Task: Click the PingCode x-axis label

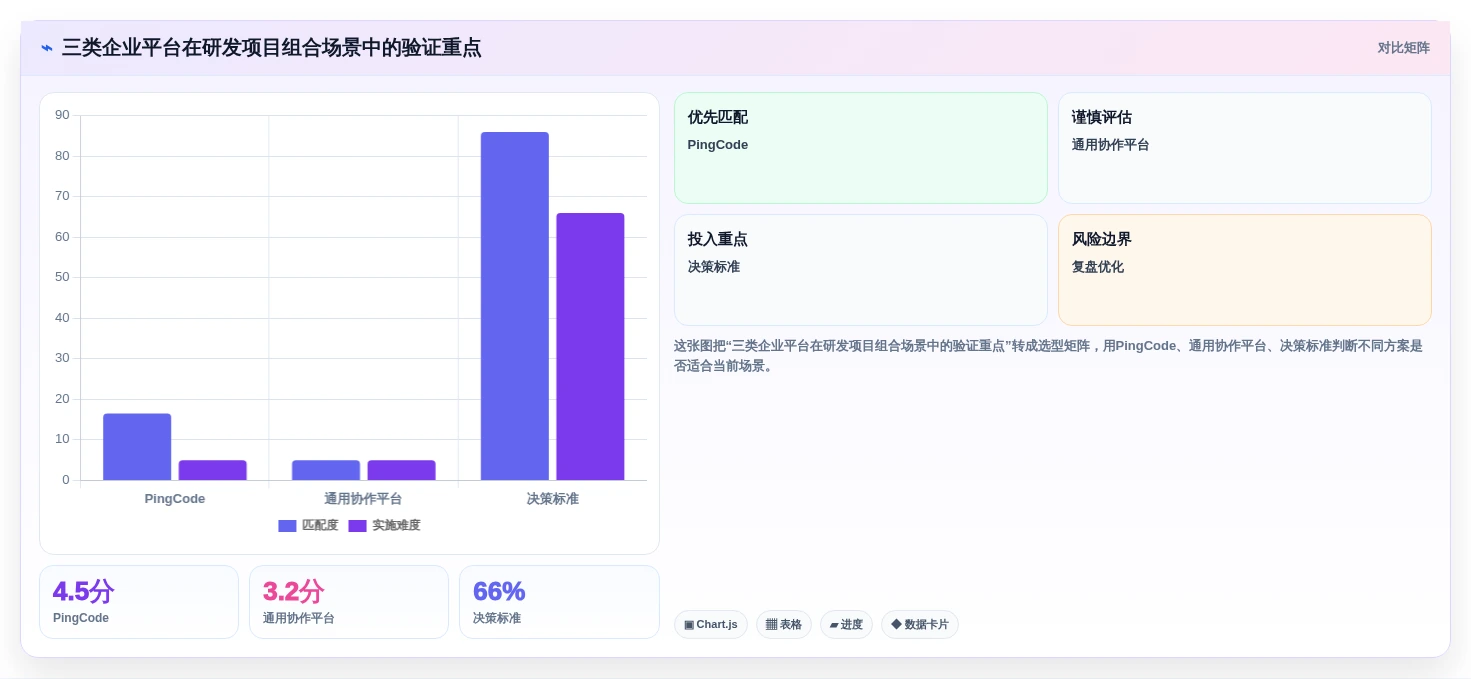Action: click(x=175, y=498)
